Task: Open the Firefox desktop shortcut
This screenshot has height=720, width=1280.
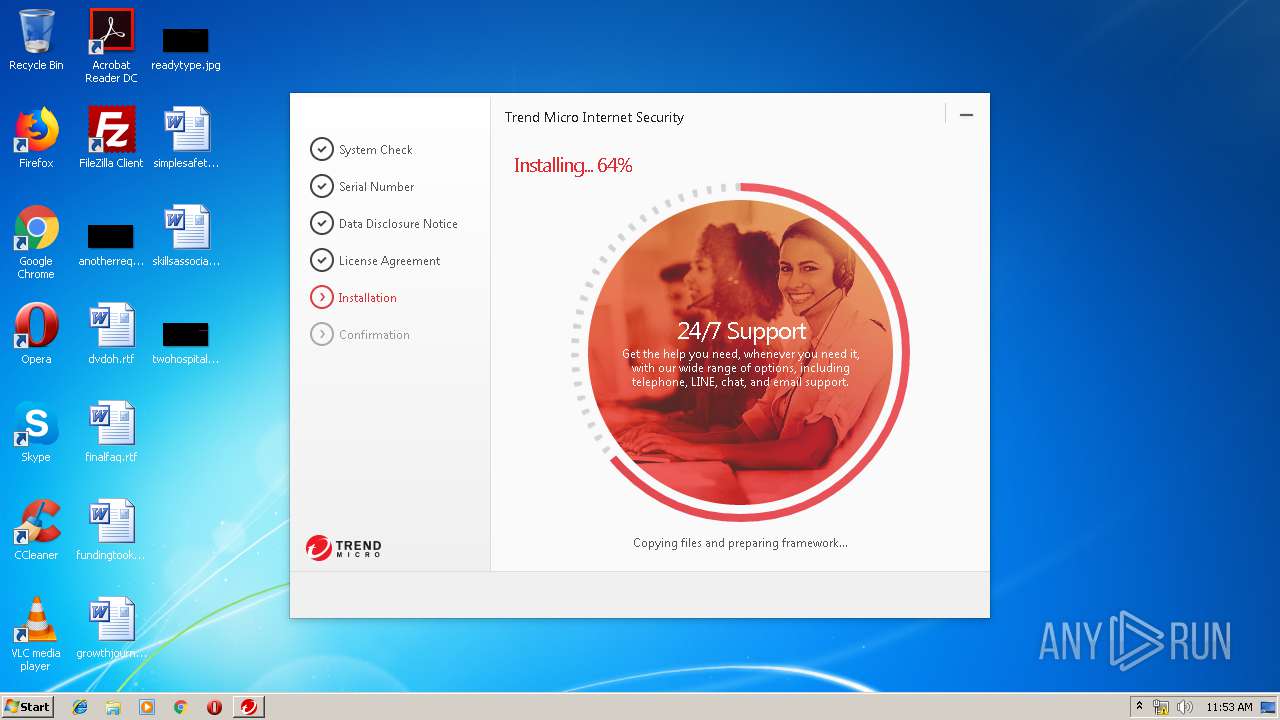Action: click(x=36, y=138)
